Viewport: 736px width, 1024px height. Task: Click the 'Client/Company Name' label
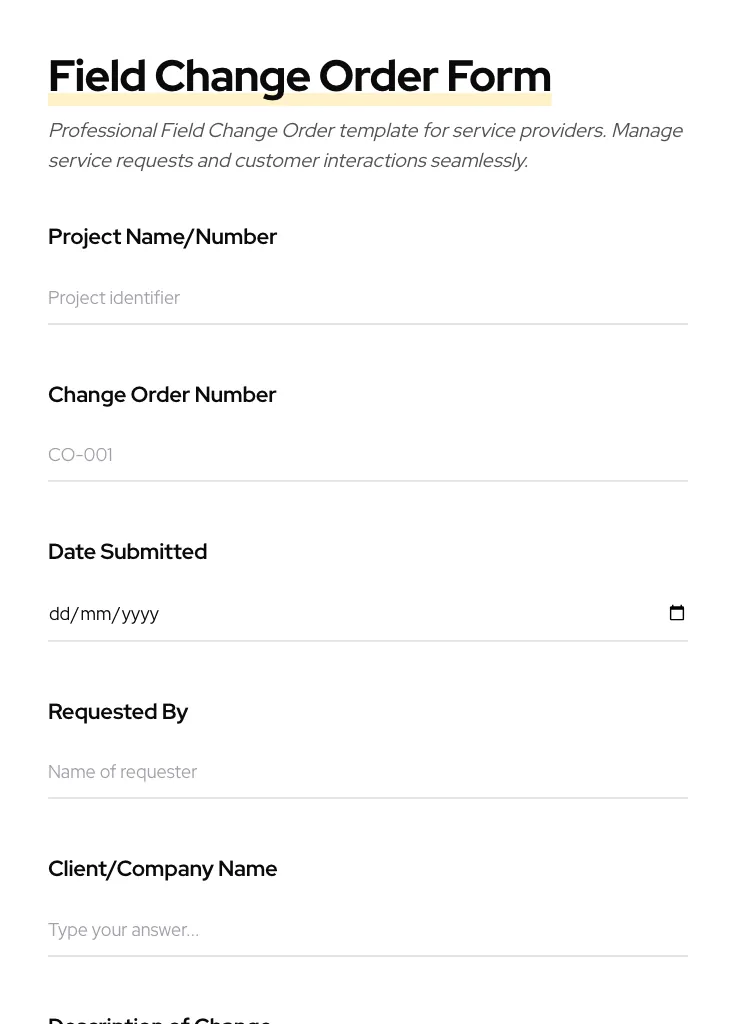tap(162, 869)
